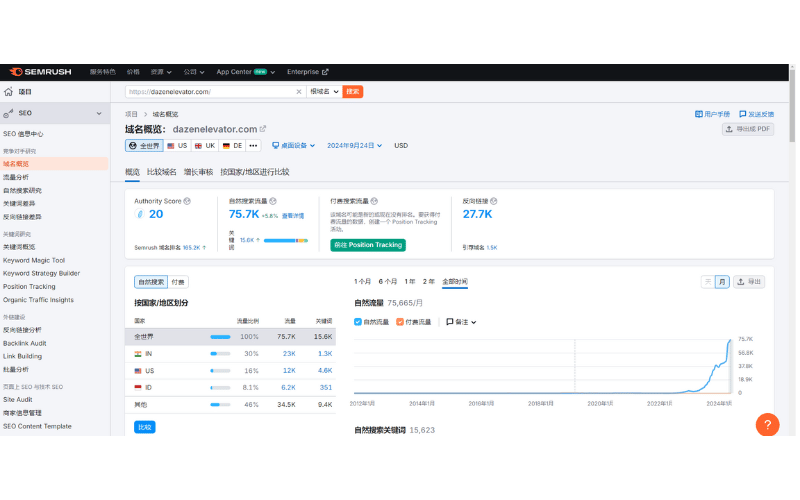Select daily view toggle
Screen dimensions: 800x500
708,282
